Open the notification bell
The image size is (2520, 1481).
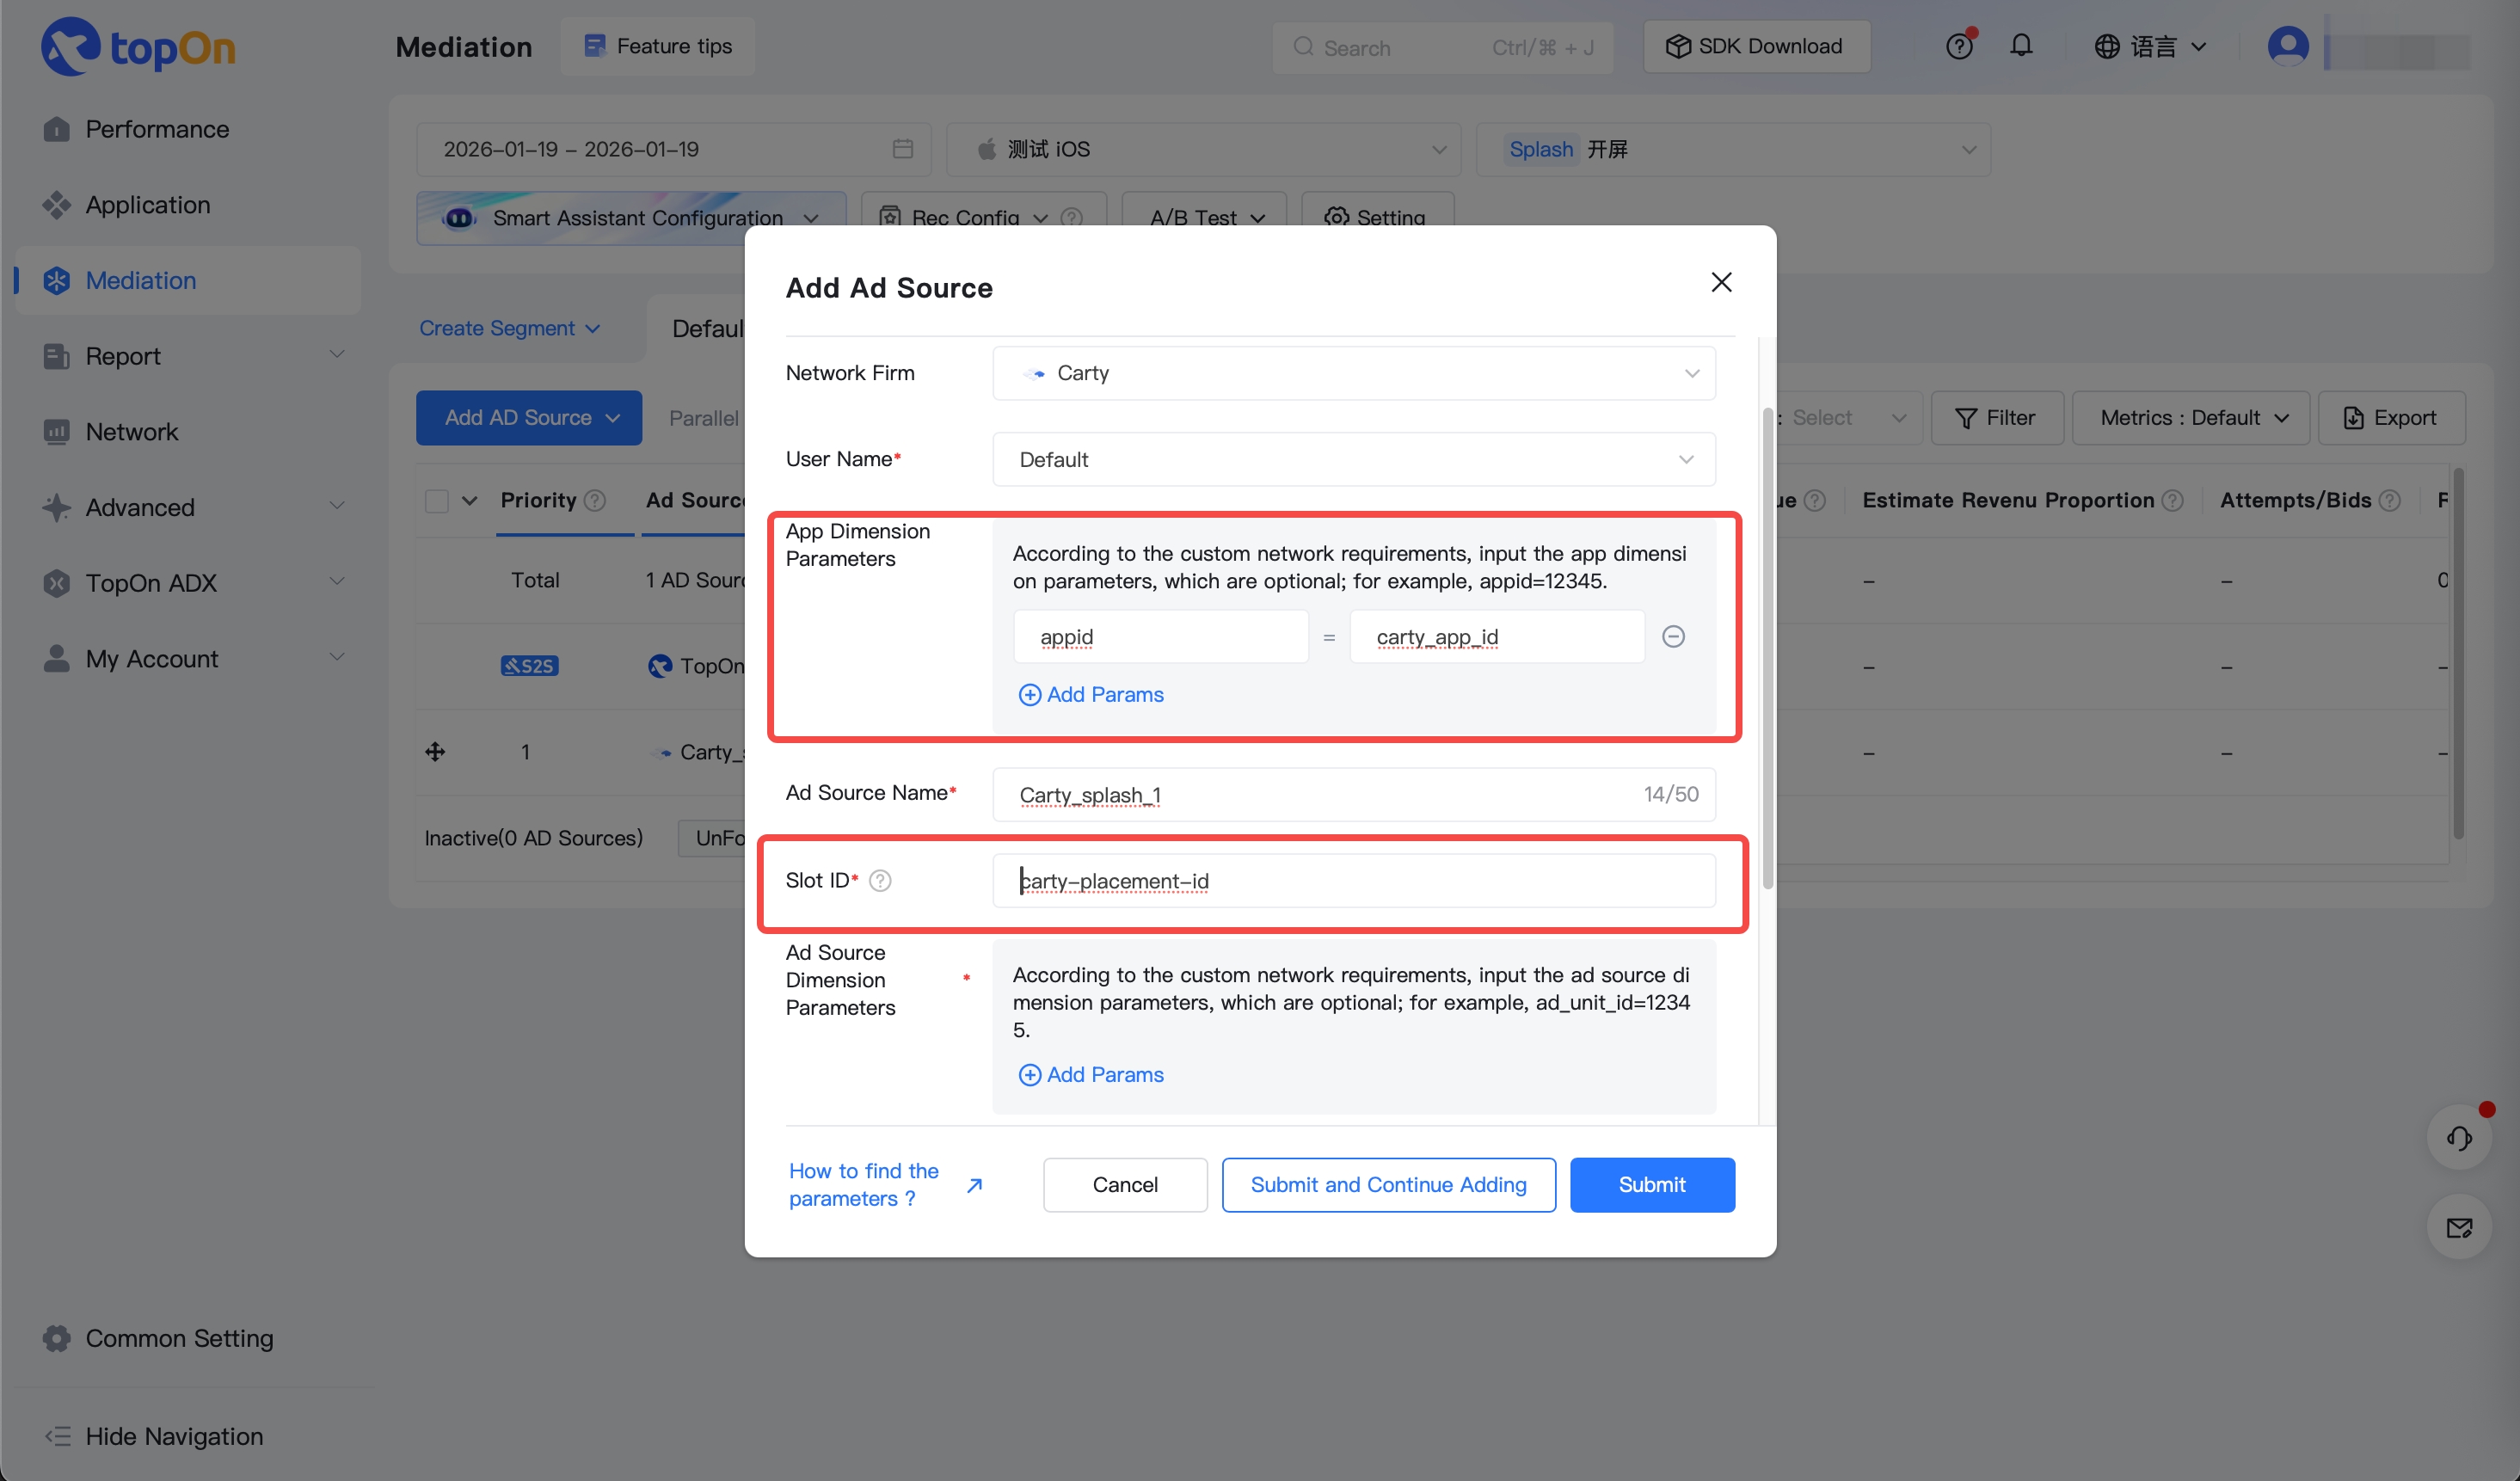2022,45
